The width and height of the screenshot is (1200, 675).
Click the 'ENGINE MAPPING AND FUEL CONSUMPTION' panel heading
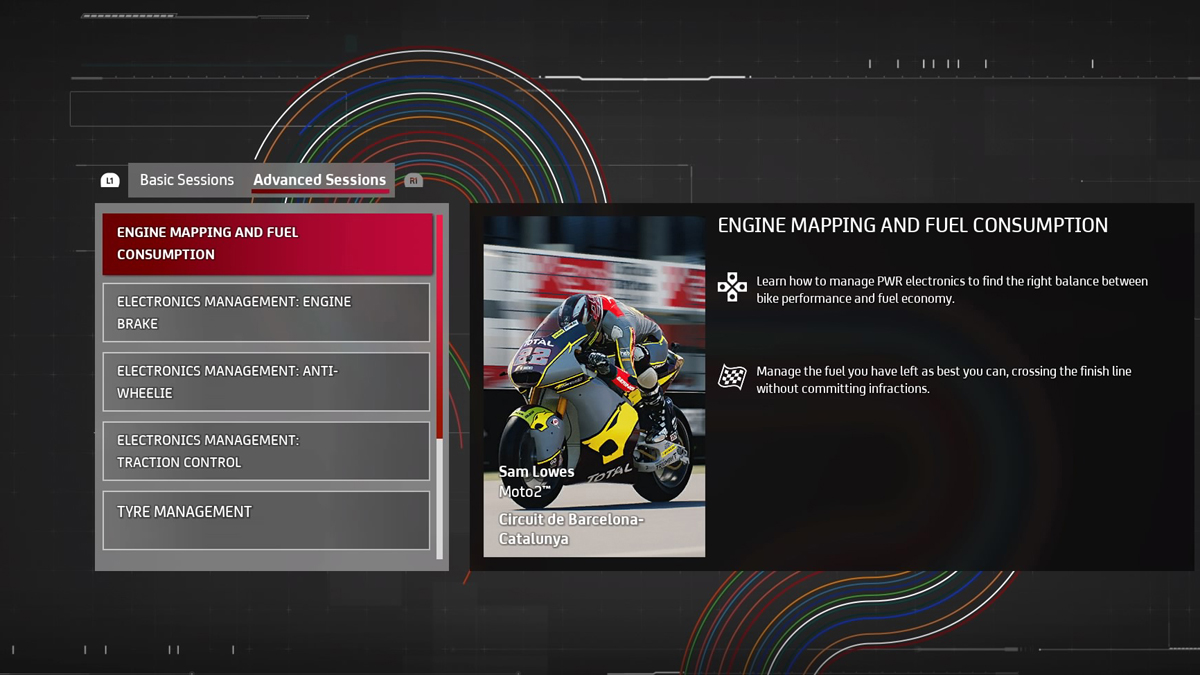[x=912, y=226]
